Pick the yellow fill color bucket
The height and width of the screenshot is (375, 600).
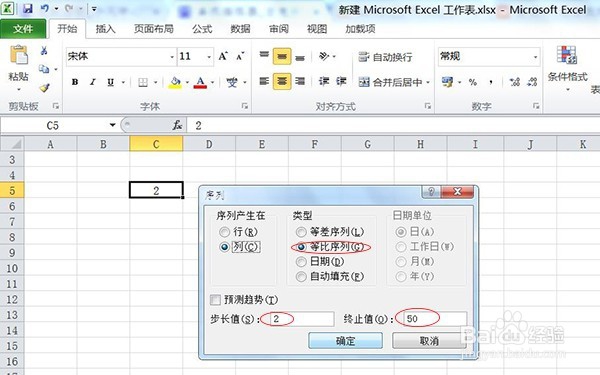click(175, 82)
